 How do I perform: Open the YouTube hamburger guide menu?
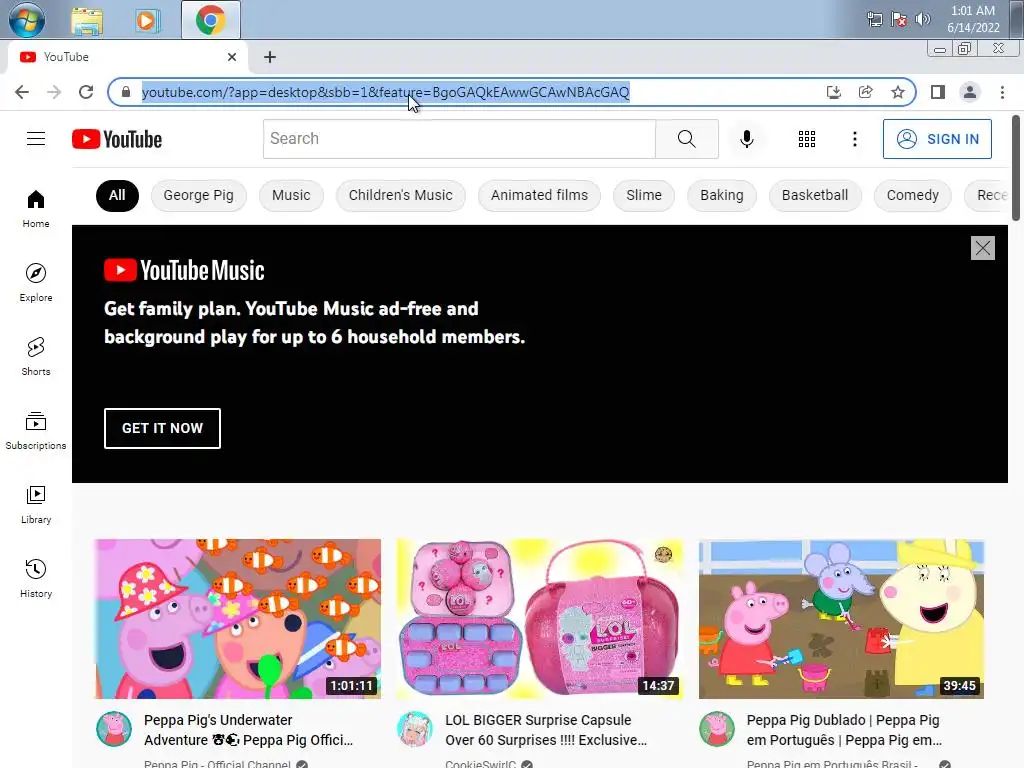(x=36, y=138)
